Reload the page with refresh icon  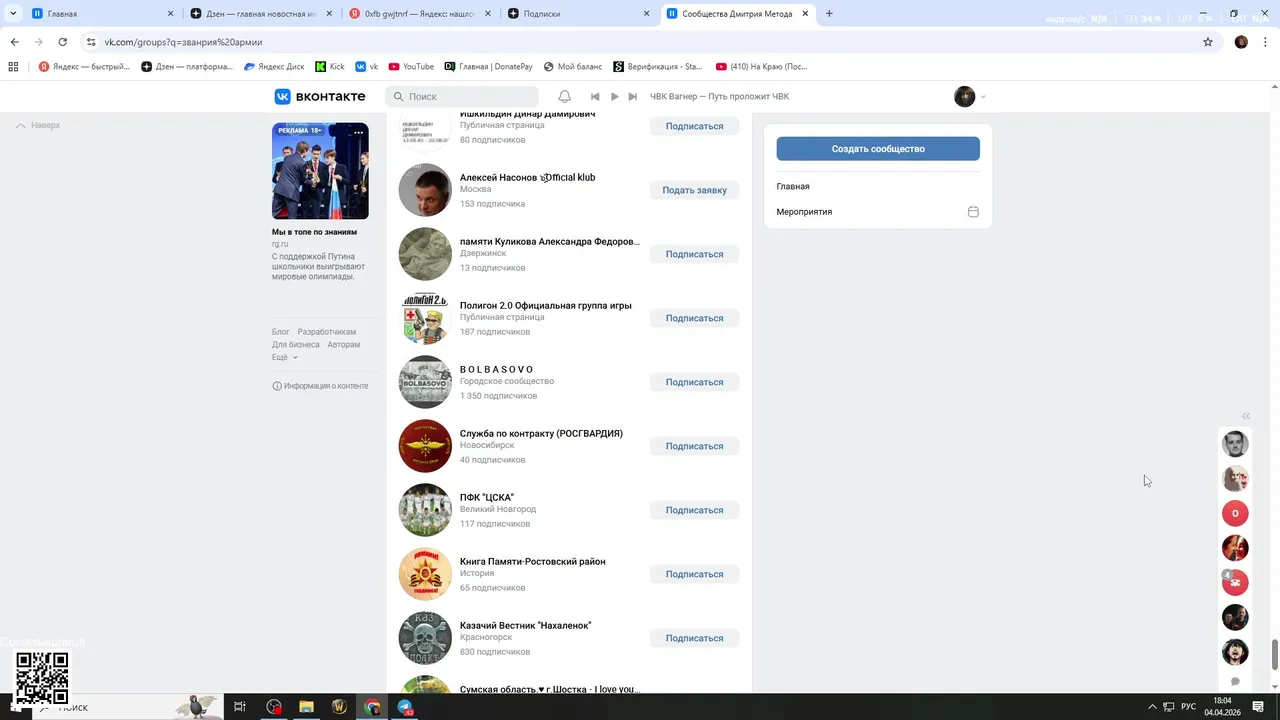62,42
